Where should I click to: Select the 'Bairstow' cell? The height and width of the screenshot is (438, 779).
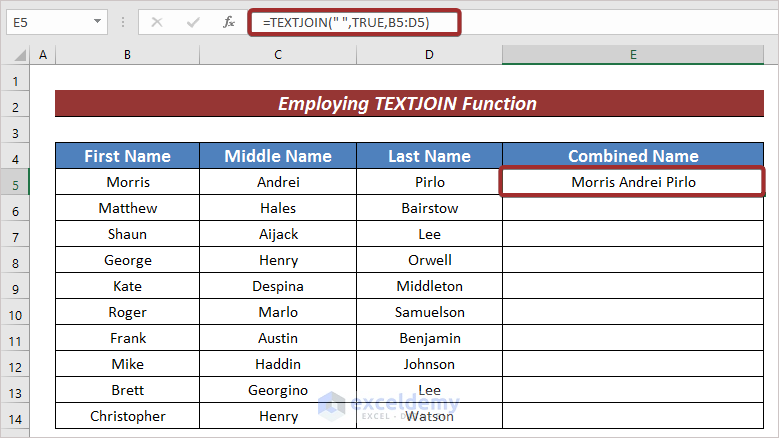(x=429, y=208)
